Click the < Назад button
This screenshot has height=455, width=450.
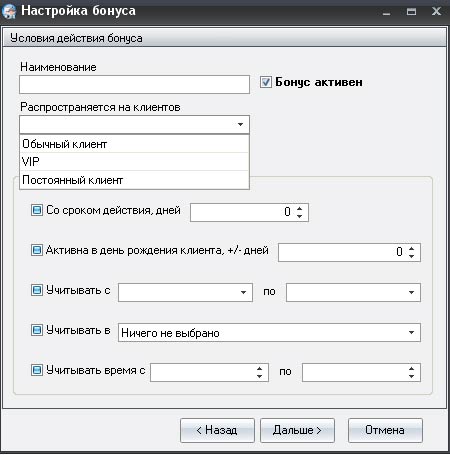[x=217, y=430]
